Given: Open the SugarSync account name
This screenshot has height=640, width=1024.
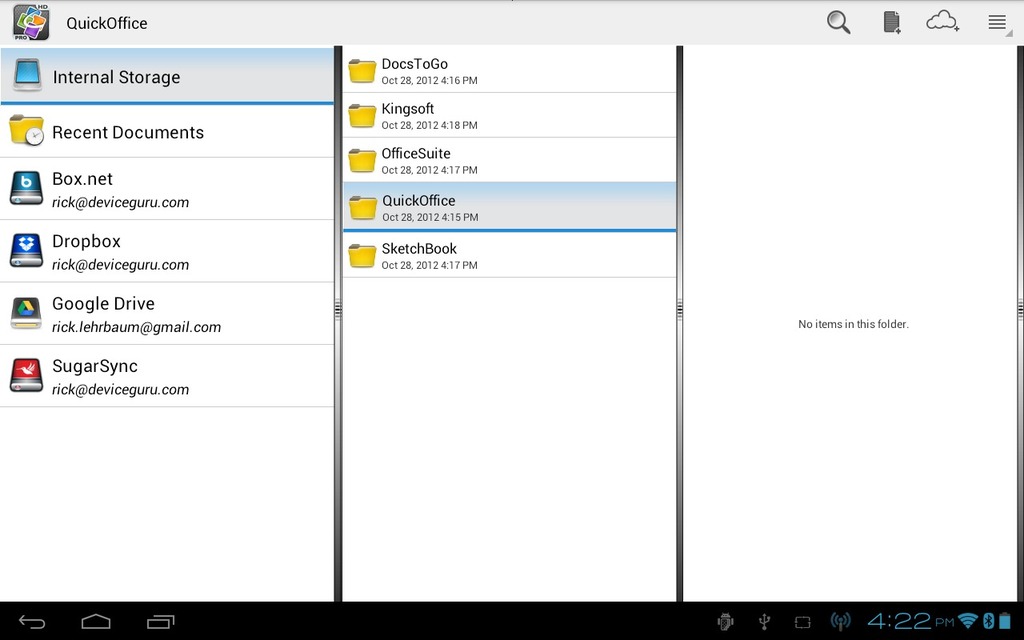Looking at the screenshot, I should (x=95, y=366).
